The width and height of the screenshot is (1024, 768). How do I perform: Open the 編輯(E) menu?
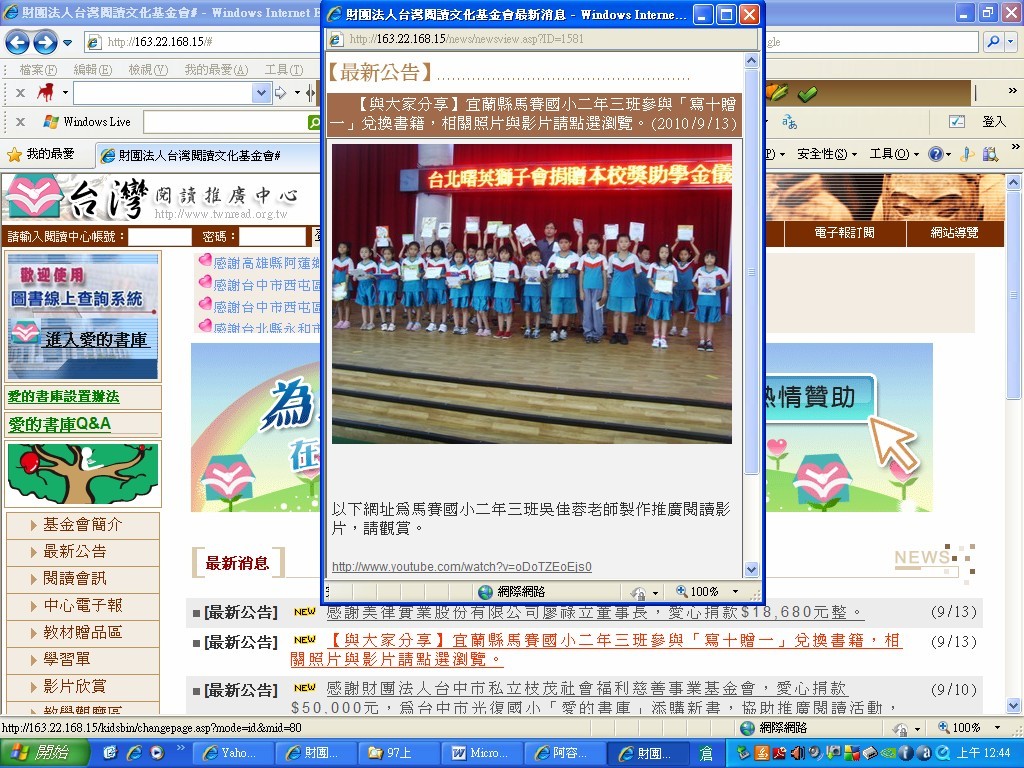92,69
